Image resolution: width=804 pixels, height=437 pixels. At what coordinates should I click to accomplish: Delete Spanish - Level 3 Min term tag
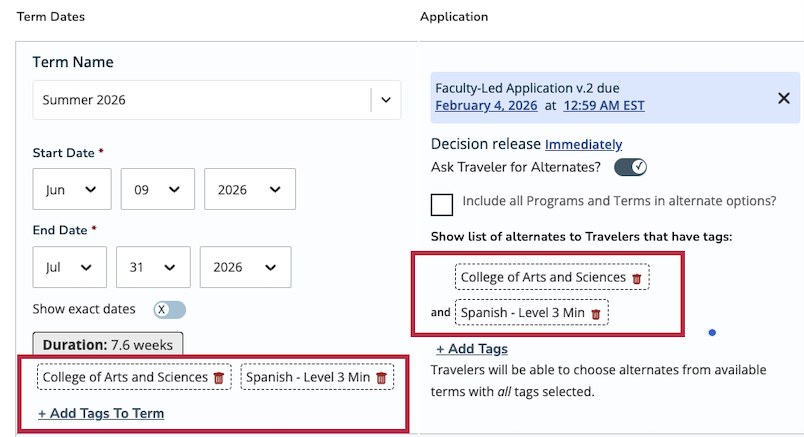click(x=380, y=378)
